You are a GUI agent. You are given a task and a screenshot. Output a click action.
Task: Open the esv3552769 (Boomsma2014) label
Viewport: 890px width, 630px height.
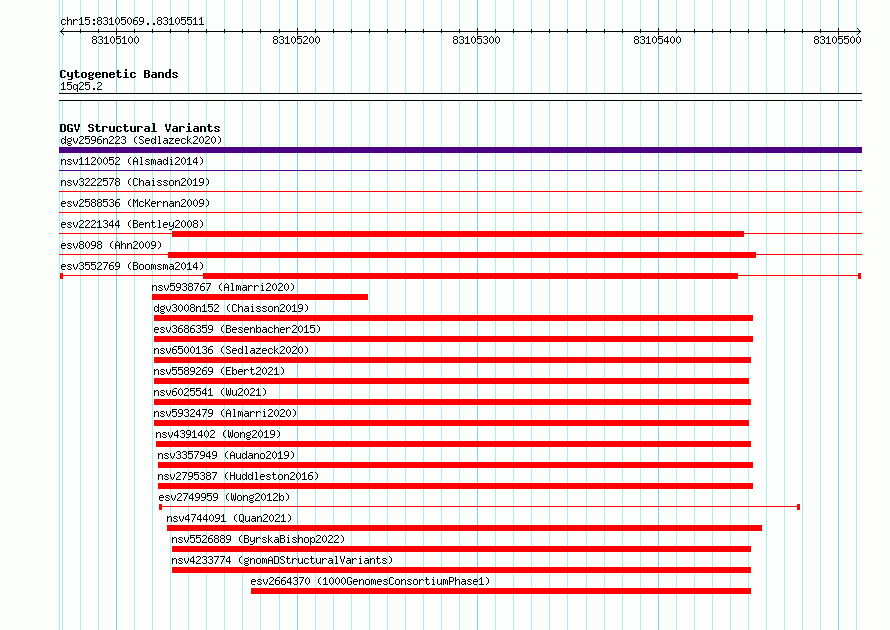pos(132,266)
